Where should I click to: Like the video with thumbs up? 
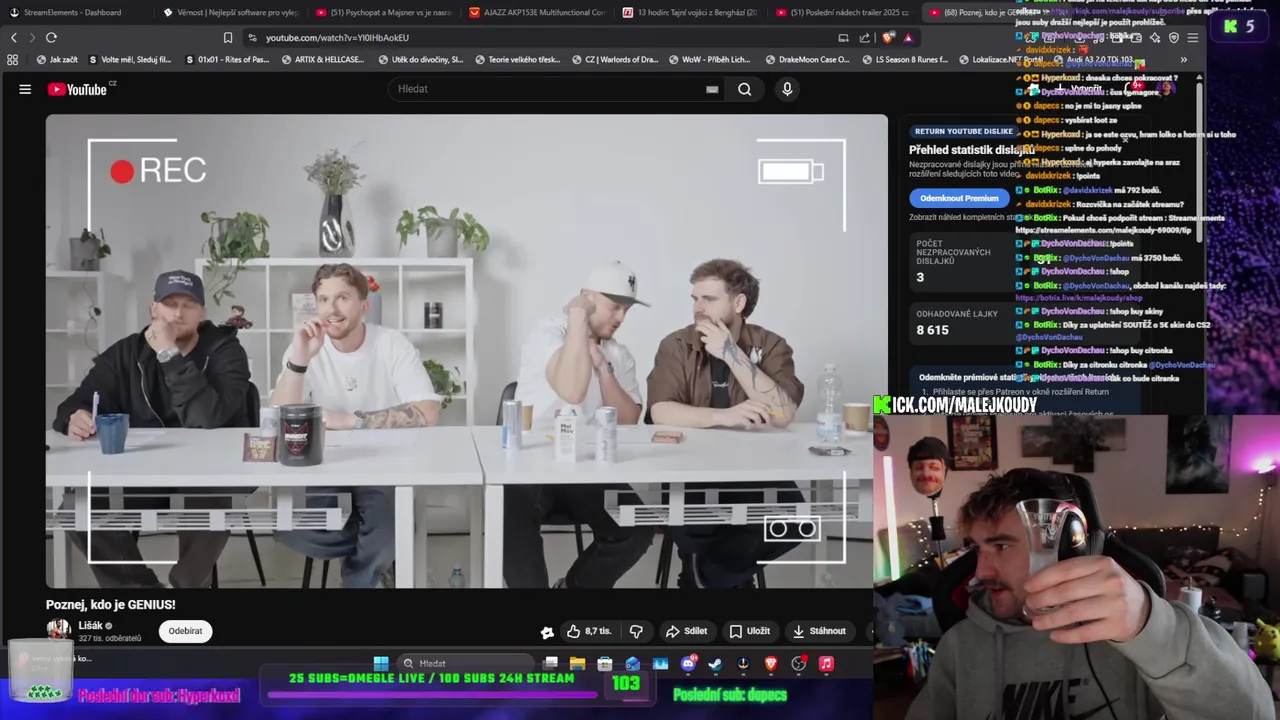point(589,631)
